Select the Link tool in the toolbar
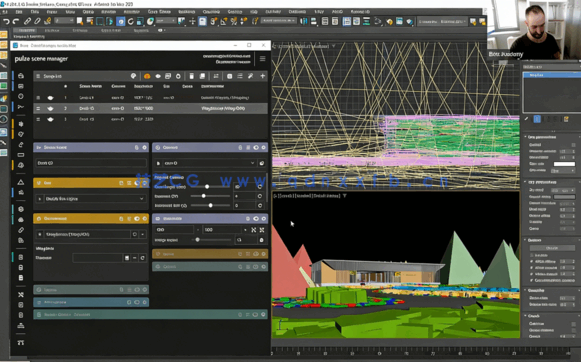The height and width of the screenshot is (362, 581). coord(27,21)
